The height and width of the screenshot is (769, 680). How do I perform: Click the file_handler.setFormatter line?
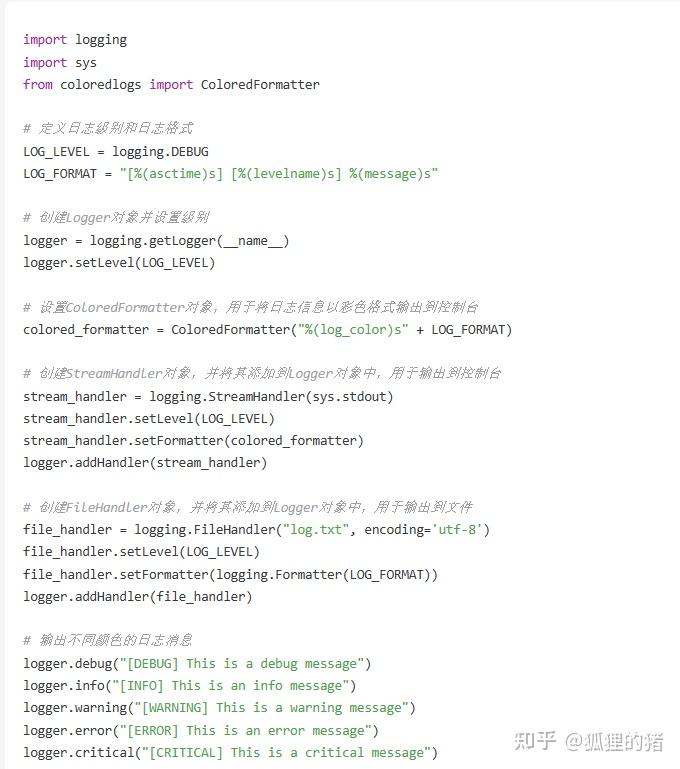(230, 574)
